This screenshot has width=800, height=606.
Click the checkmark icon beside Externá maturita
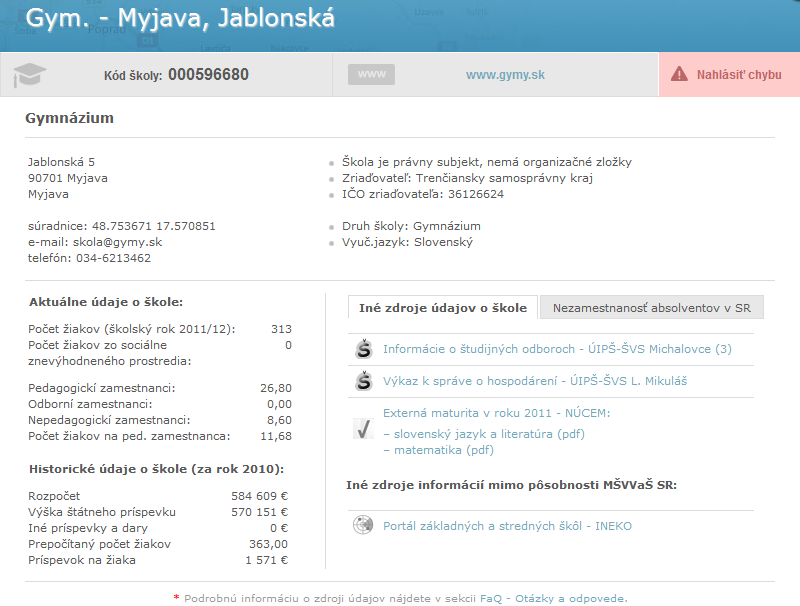pyautogui.click(x=363, y=428)
